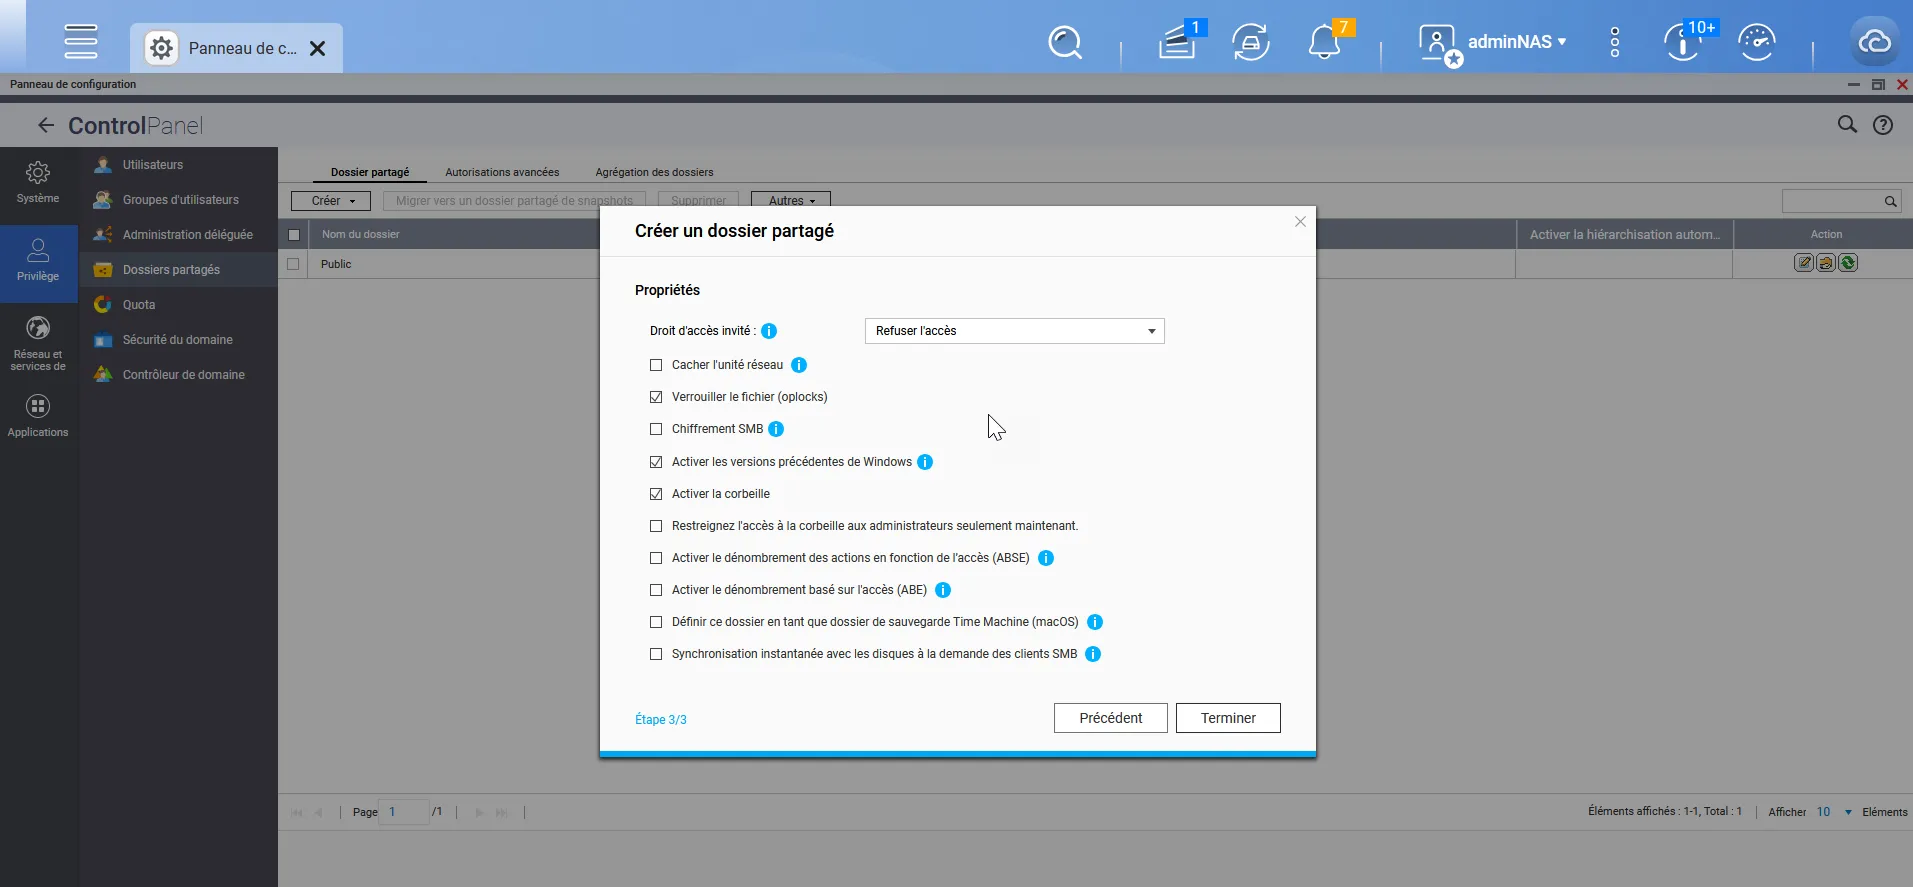Open the Droit d'accès invité dropdown
This screenshot has width=1913, height=887.
click(x=1014, y=331)
